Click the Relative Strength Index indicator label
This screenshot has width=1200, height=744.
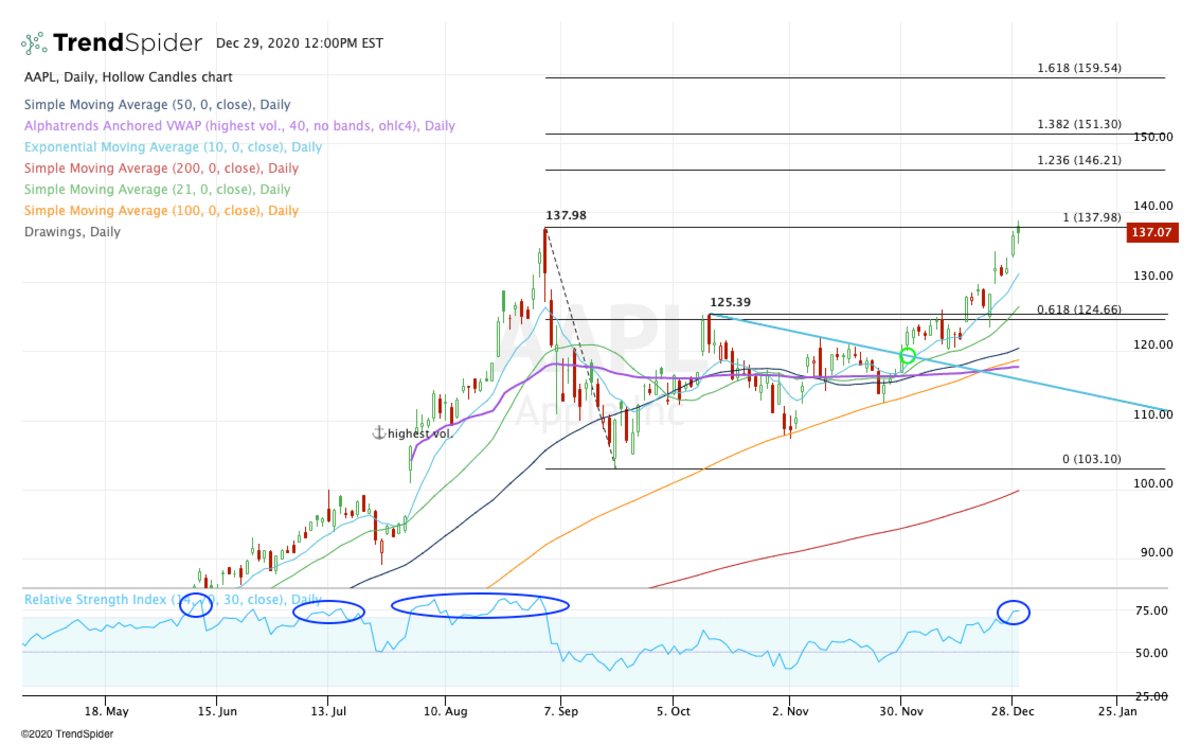pos(100,600)
